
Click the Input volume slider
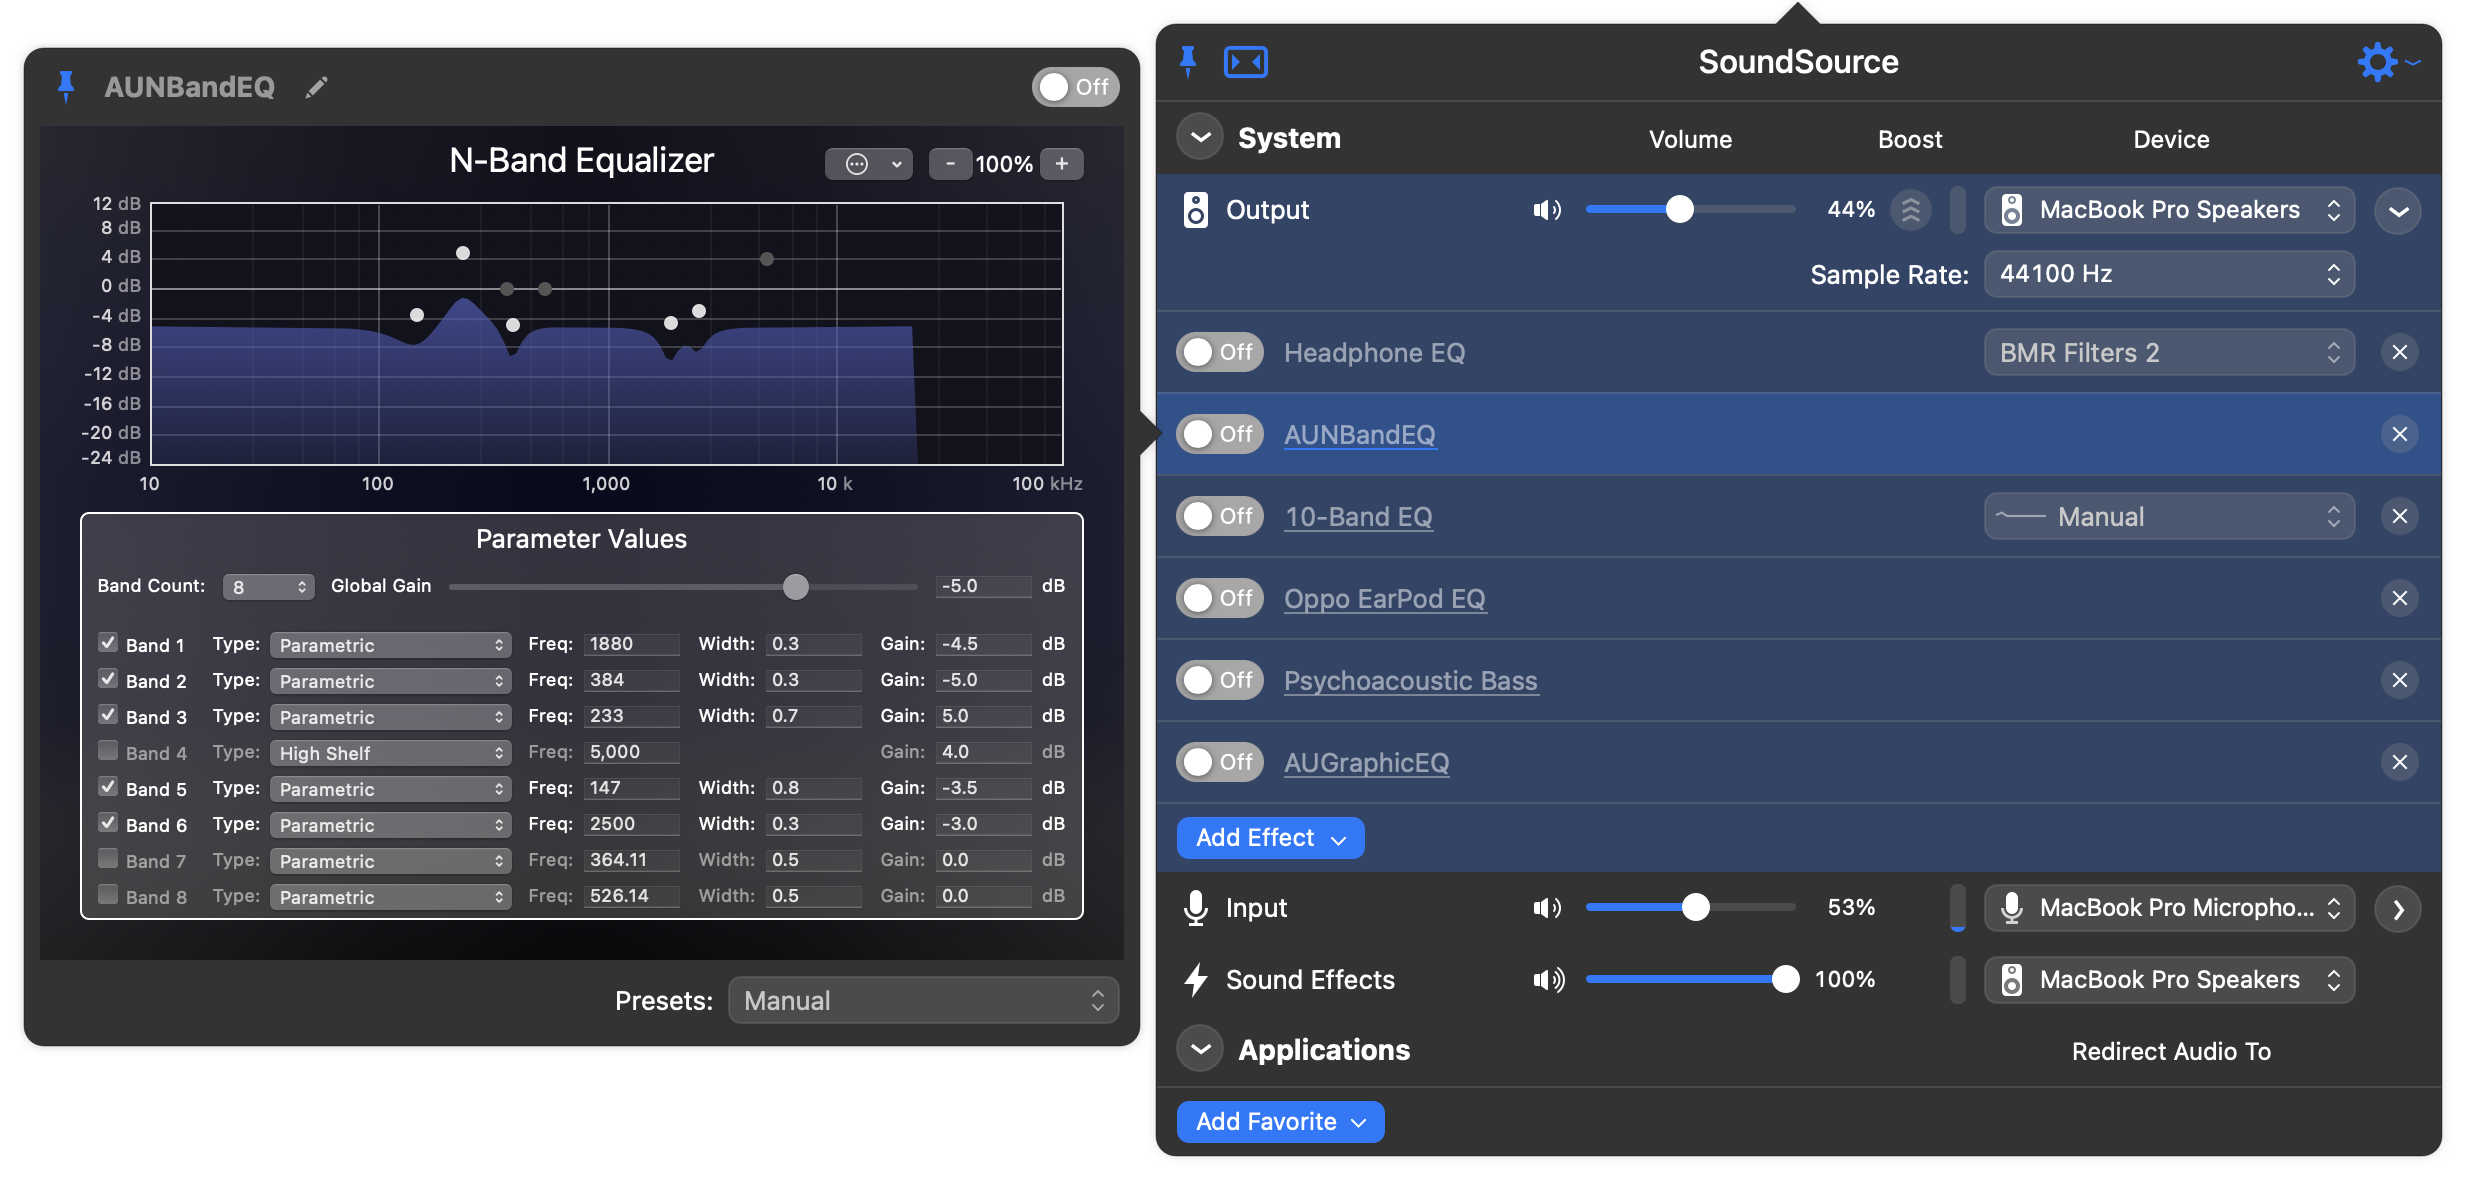[1690, 907]
